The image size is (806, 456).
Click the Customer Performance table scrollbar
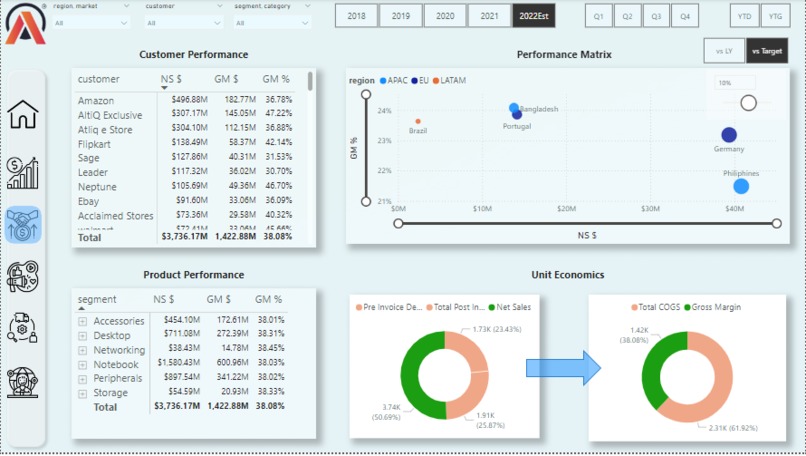[x=310, y=81]
